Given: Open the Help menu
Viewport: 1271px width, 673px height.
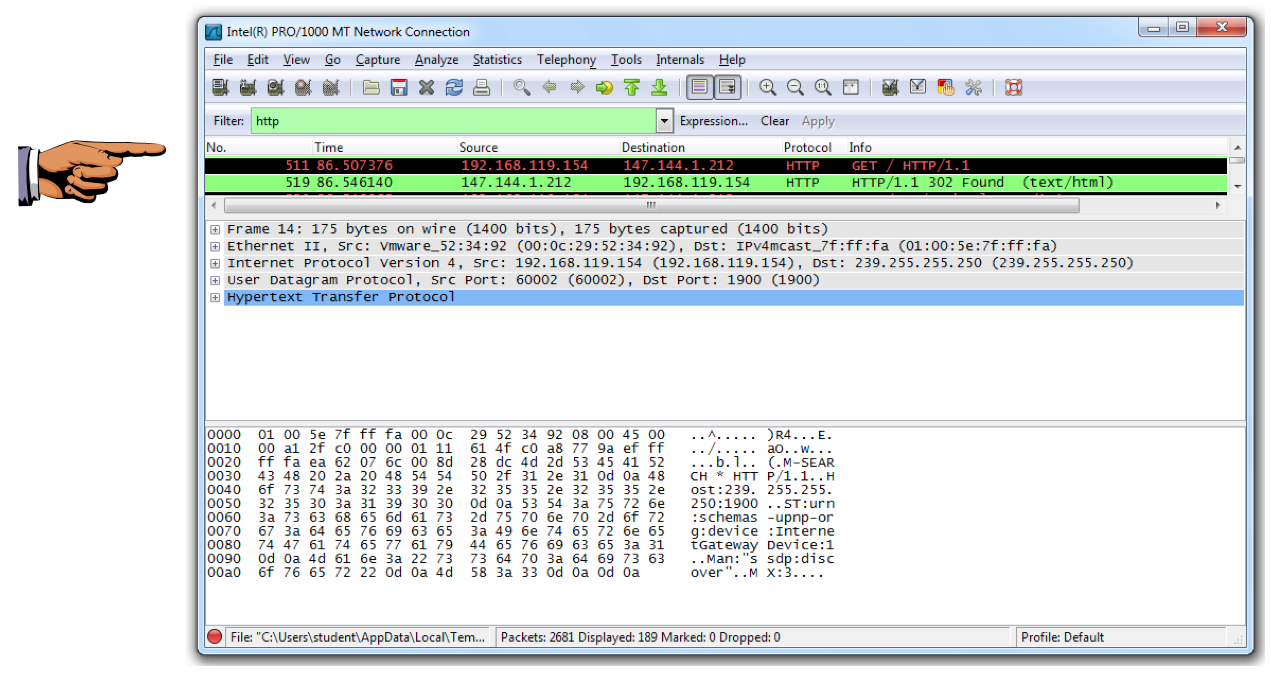Looking at the screenshot, I should click(x=732, y=60).
